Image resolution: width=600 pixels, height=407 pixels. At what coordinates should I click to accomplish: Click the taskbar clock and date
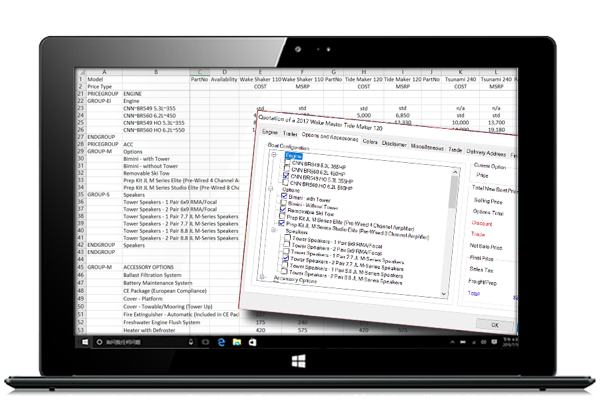pyautogui.click(x=510, y=342)
